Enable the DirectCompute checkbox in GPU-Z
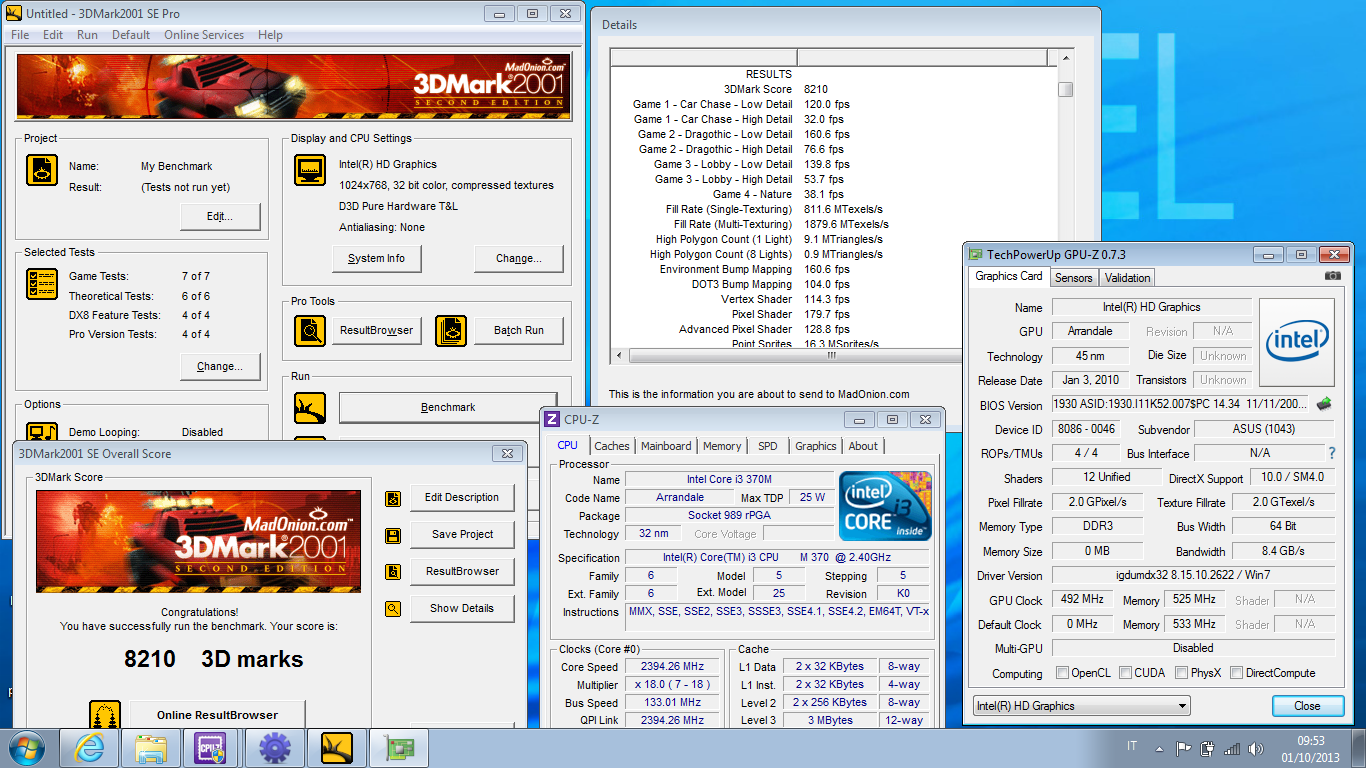 pyautogui.click(x=1236, y=673)
